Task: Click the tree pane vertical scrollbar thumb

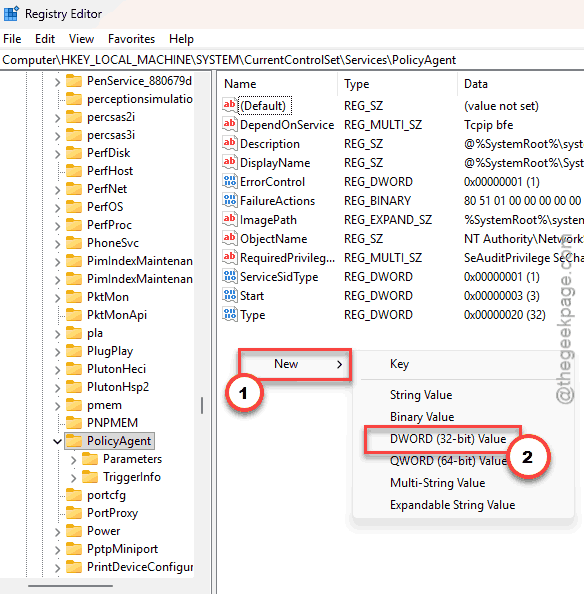Action: (x=202, y=405)
